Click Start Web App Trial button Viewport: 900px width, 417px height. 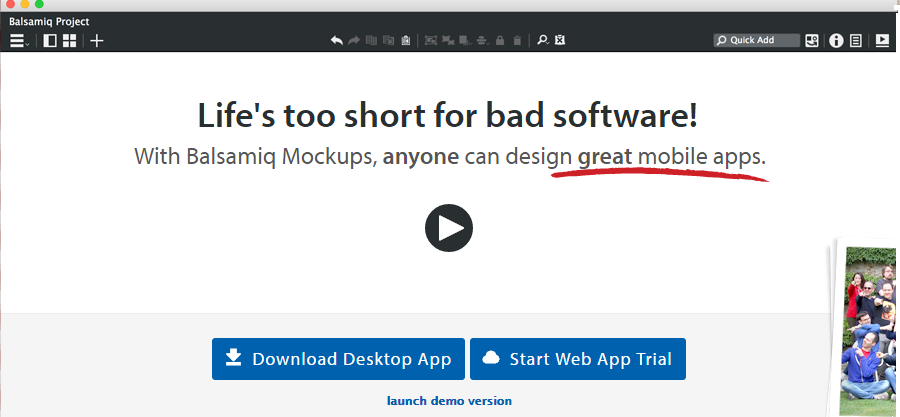pyautogui.click(x=578, y=359)
